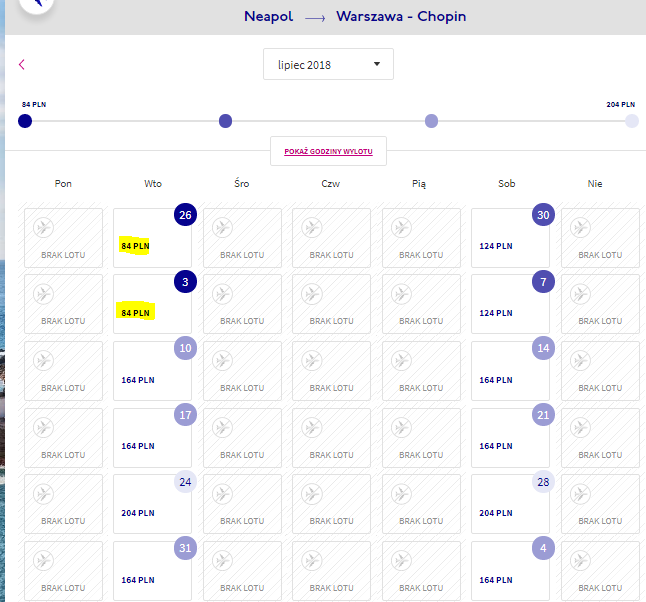Click the Czw column header

pyautogui.click(x=330, y=183)
